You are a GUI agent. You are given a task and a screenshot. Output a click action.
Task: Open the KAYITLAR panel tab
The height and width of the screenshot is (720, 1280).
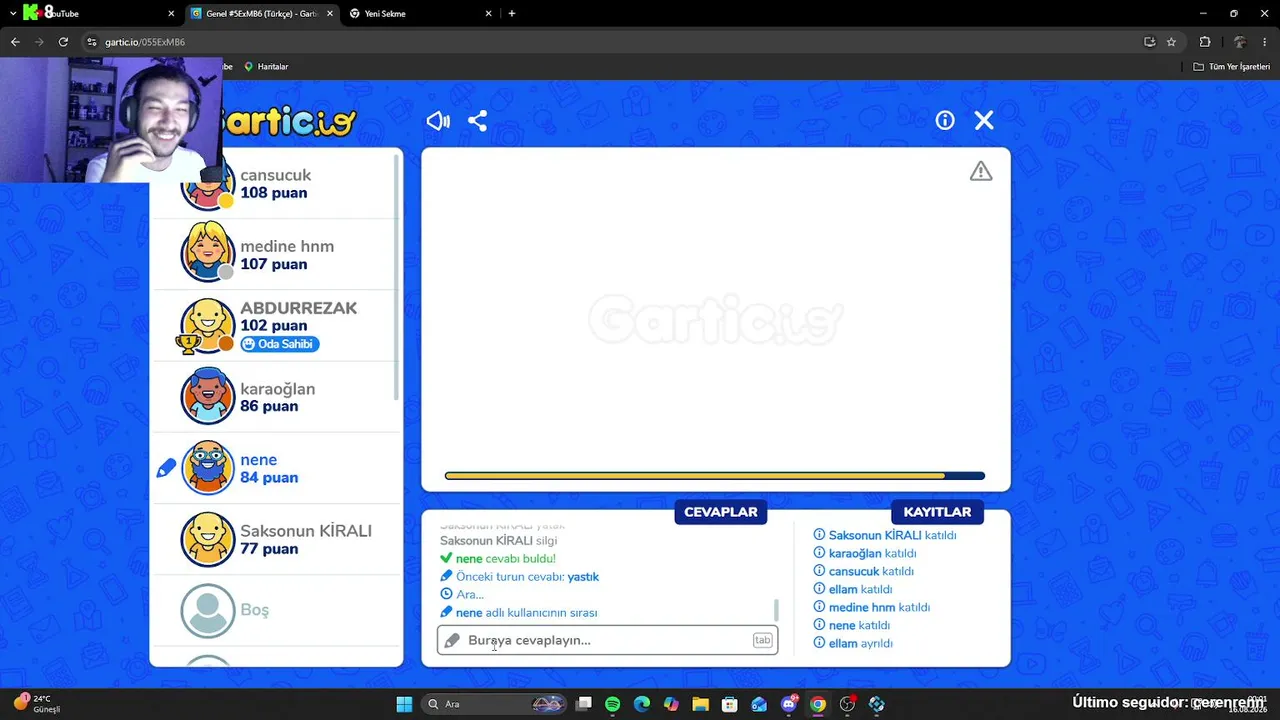click(937, 512)
